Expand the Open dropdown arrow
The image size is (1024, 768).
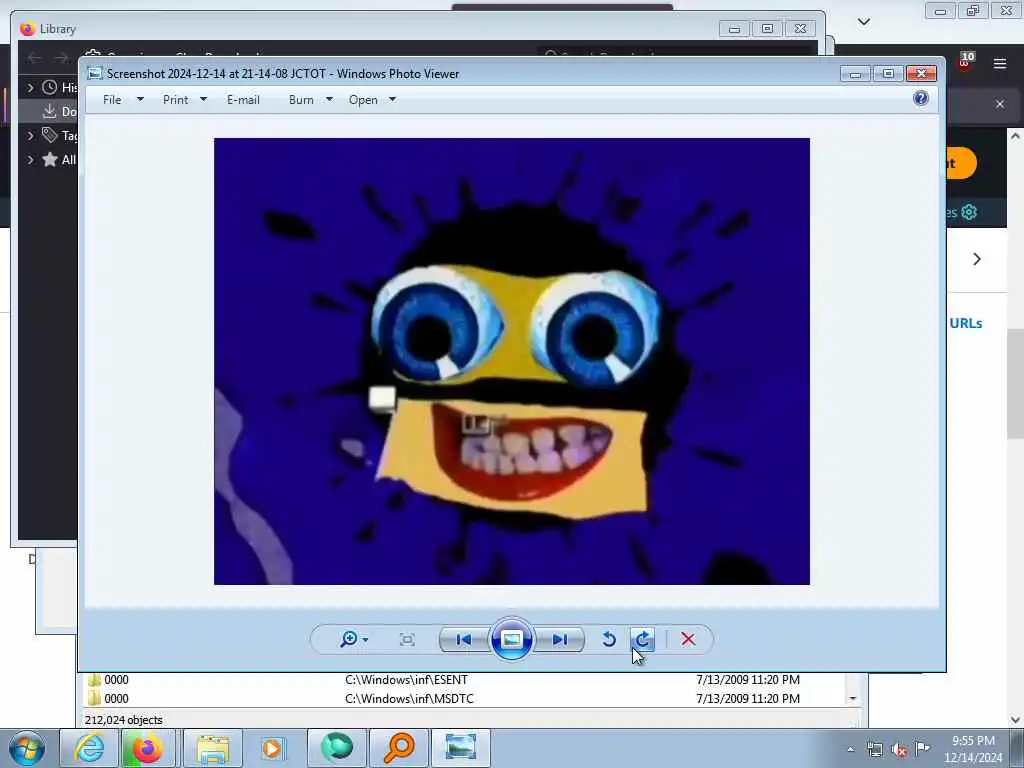392,99
